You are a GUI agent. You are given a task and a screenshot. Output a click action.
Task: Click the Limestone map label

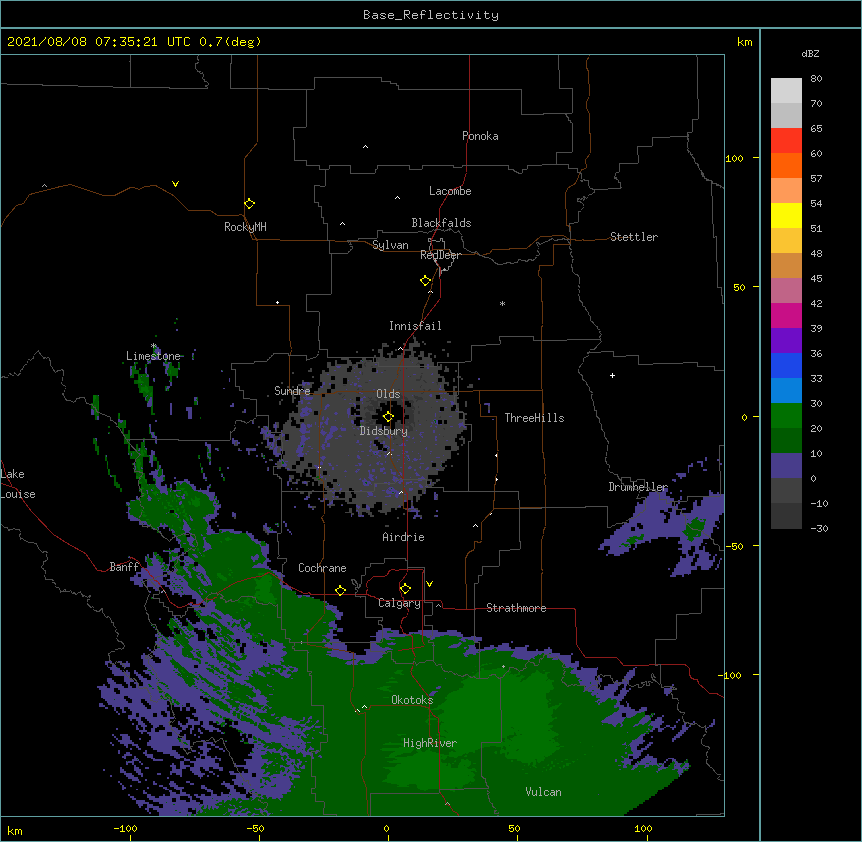coord(153,356)
